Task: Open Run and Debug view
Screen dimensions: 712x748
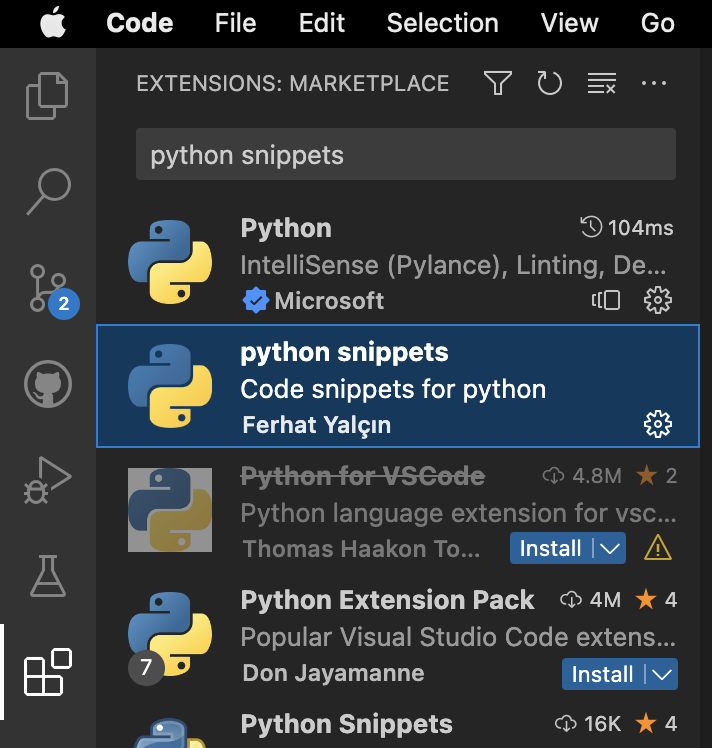Action: [x=48, y=480]
